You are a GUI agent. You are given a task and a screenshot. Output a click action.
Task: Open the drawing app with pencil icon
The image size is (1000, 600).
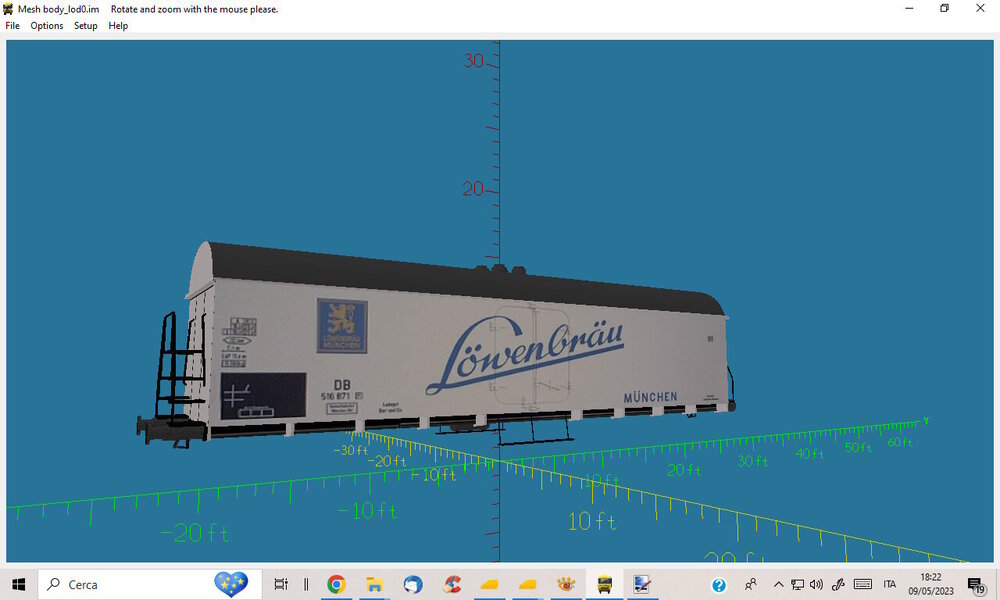point(642,584)
